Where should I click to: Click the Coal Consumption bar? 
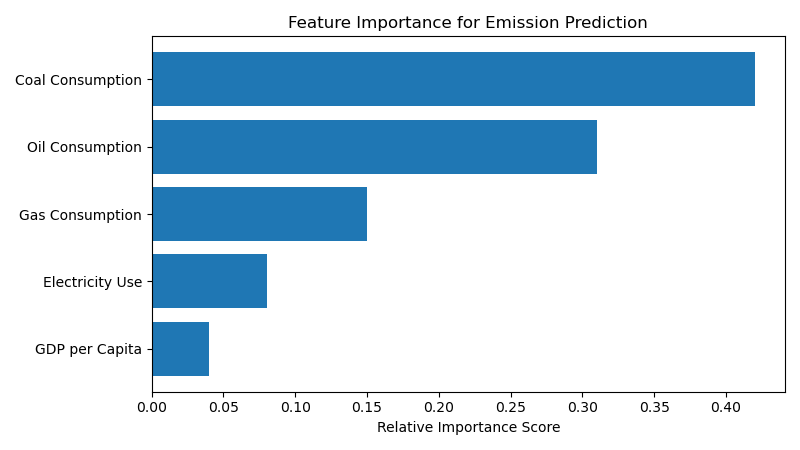tap(453, 79)
